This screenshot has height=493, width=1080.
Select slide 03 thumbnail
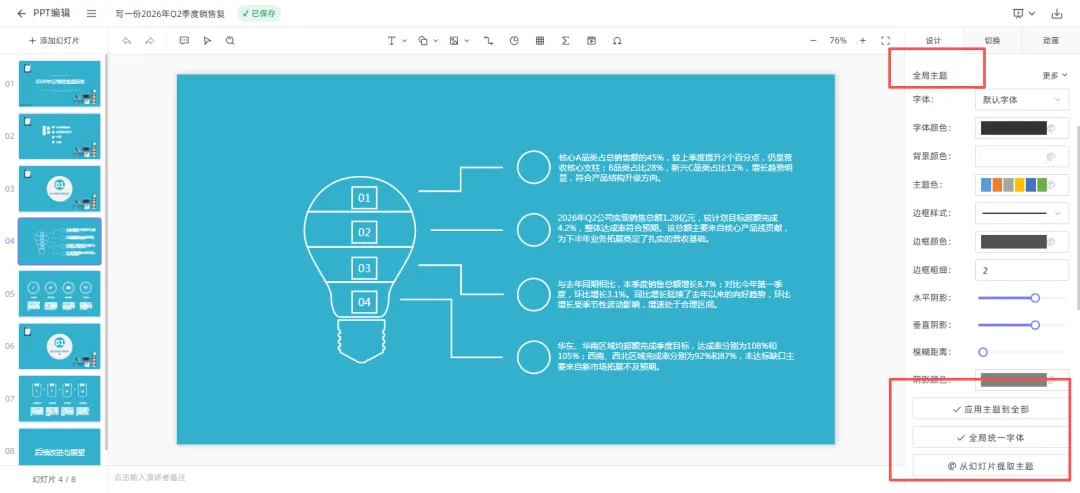tap(59, 189)
